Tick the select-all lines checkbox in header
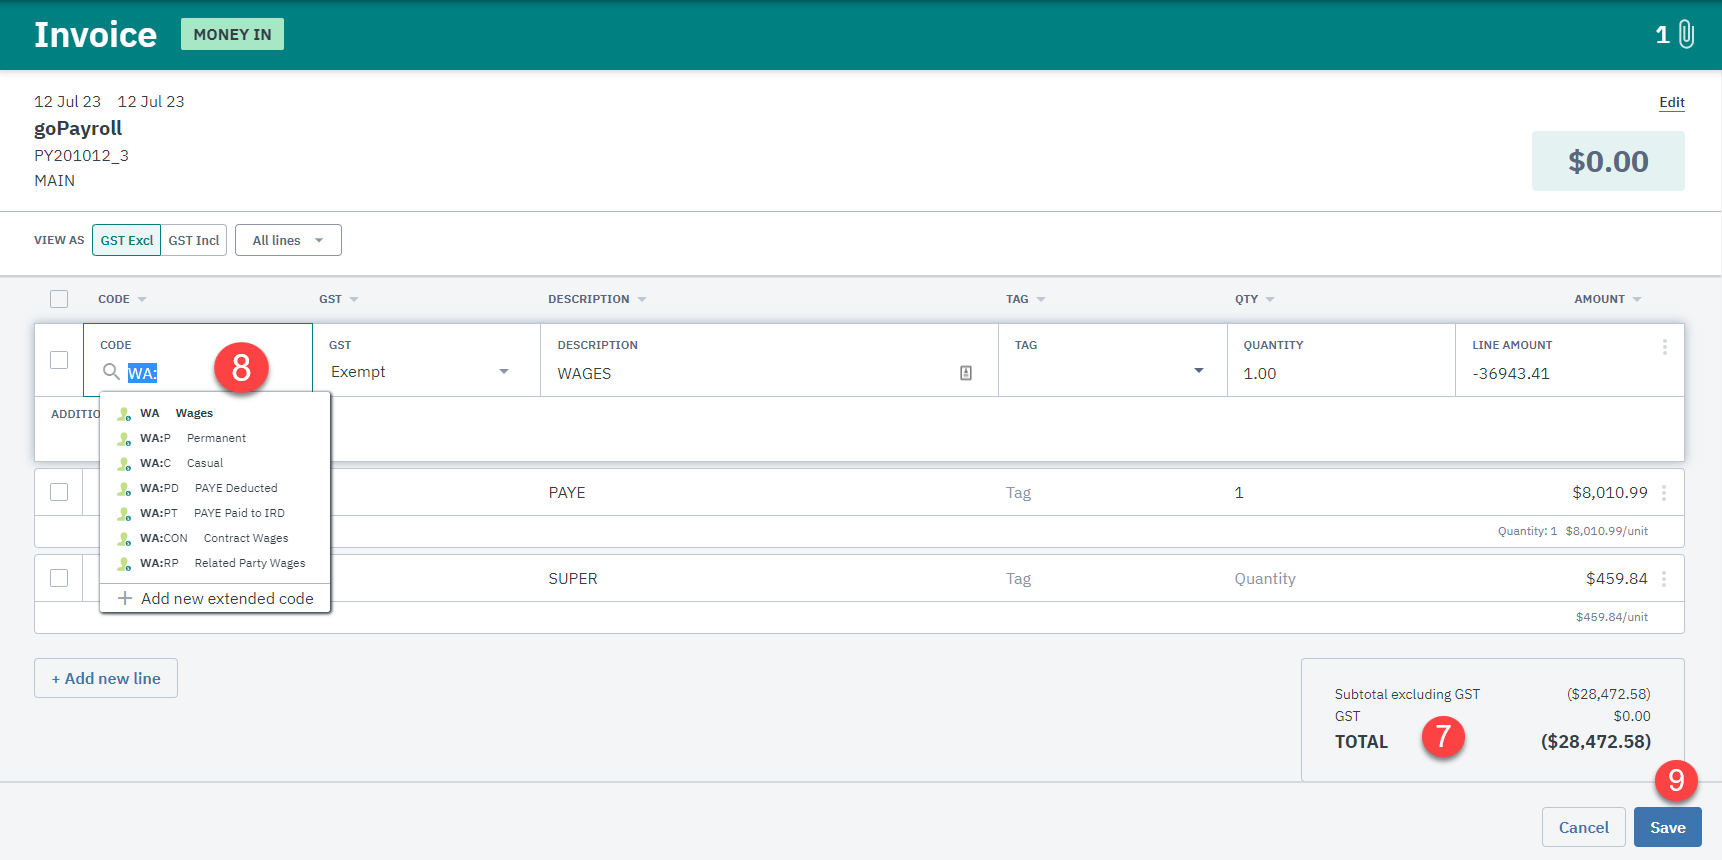Image resolution: width=1722 pixels, height=860 pixels. [x=59, y=299]
